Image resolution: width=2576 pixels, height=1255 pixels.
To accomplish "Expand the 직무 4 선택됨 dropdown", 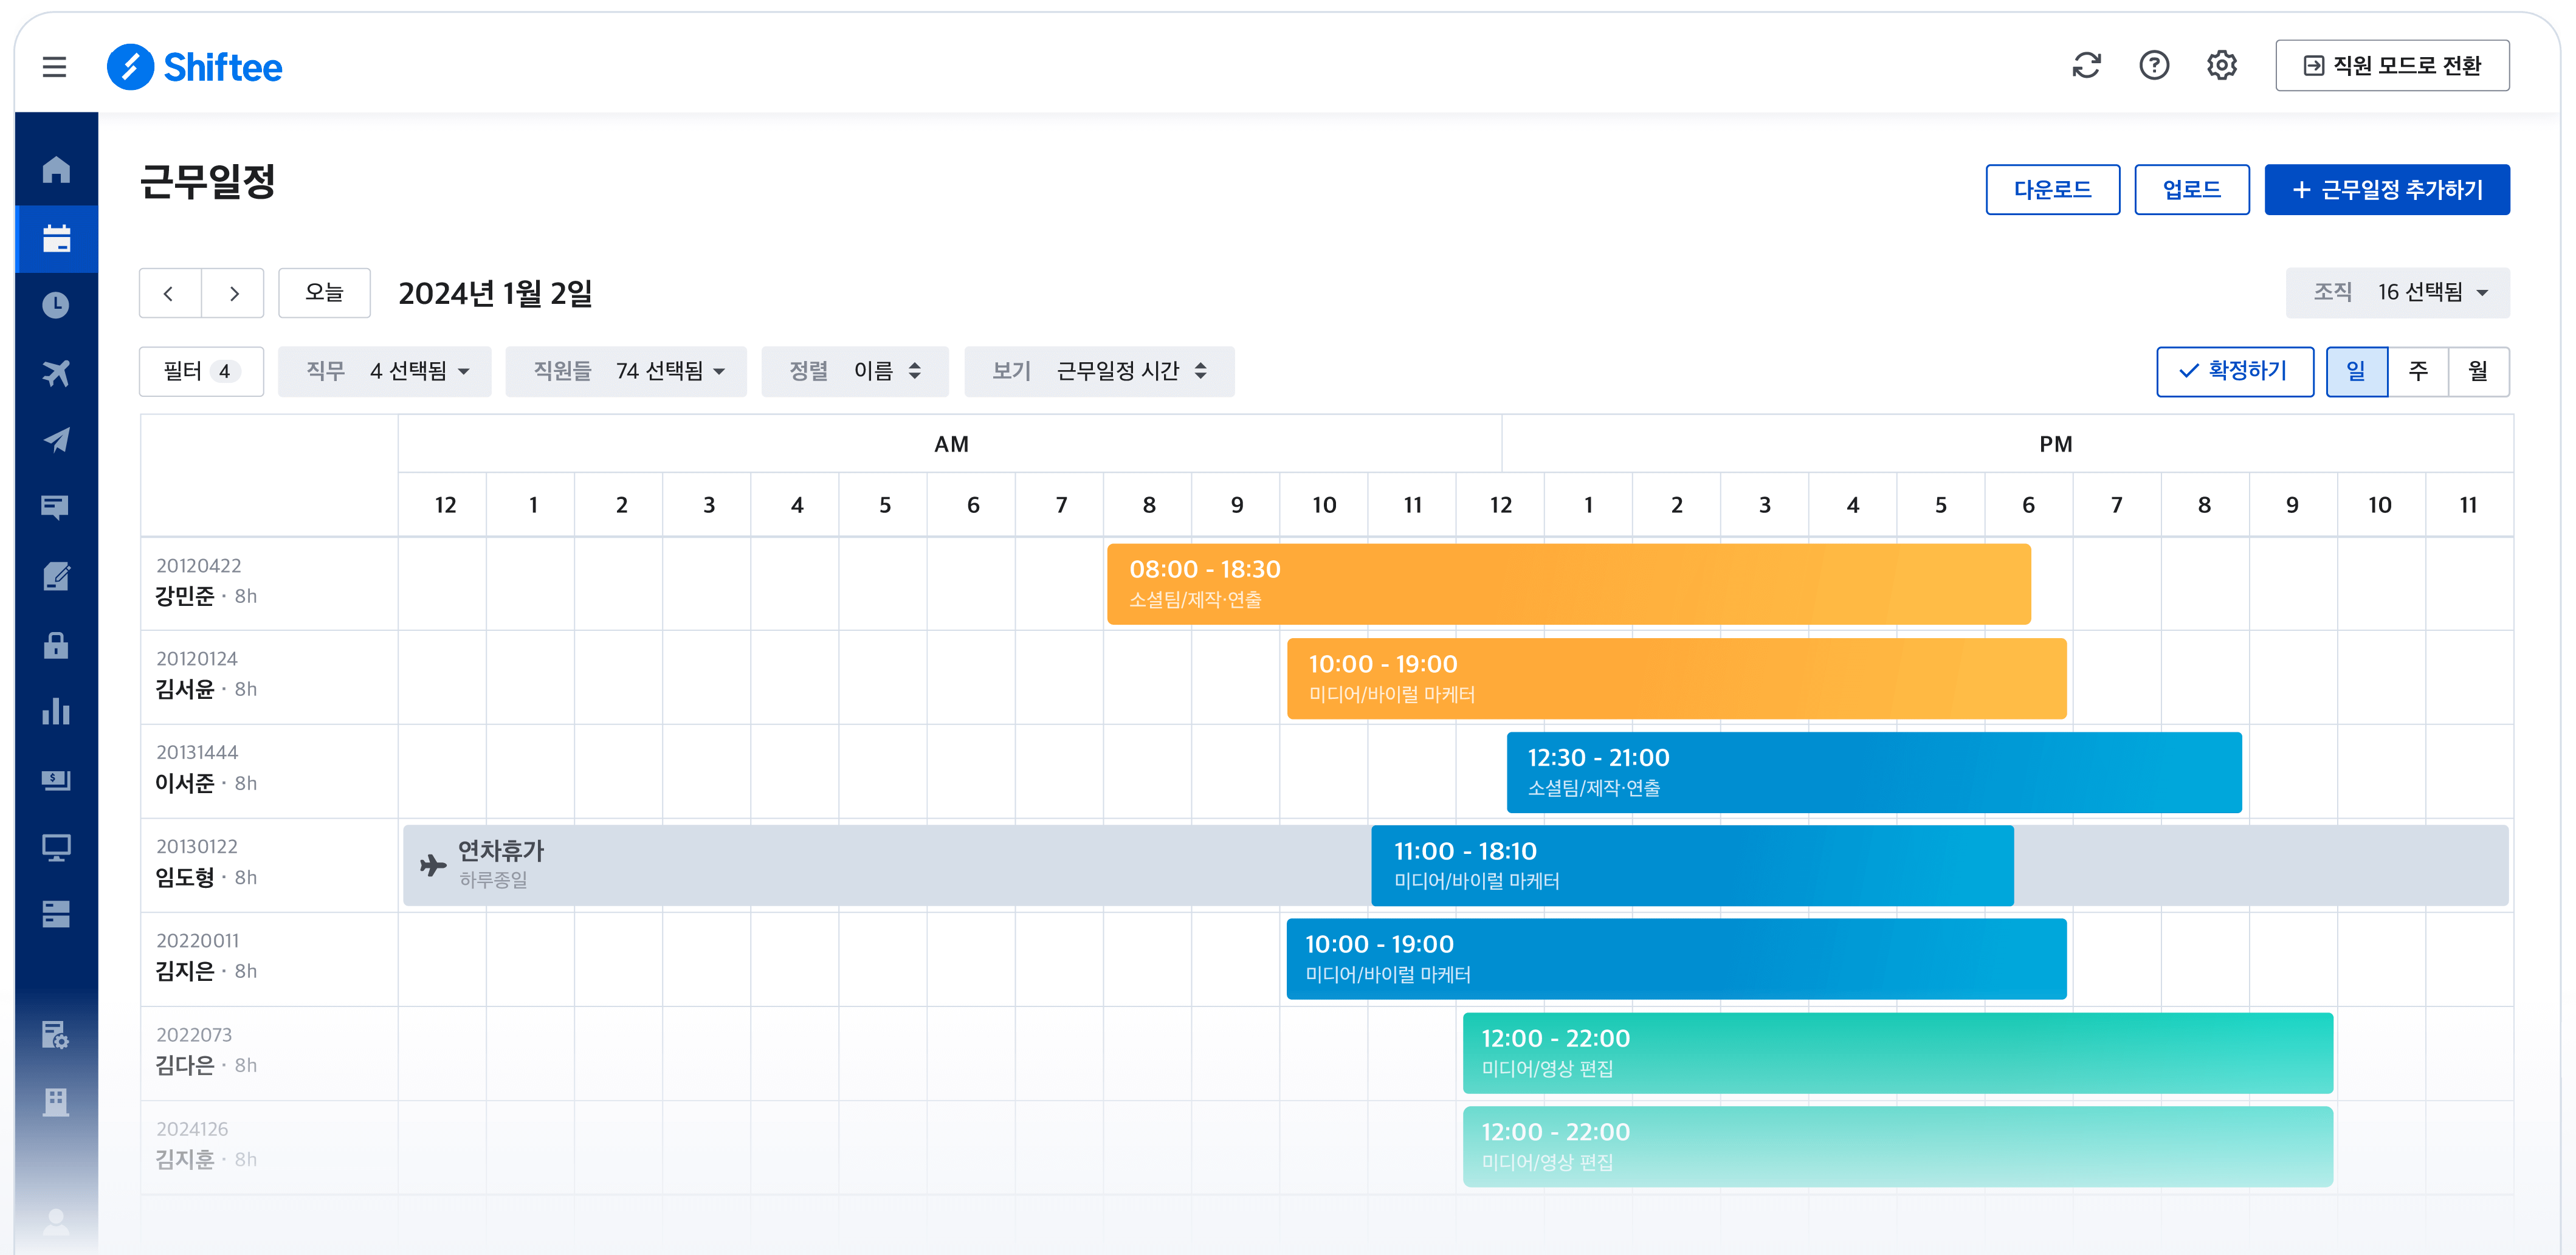I will [x=385, y=372].
